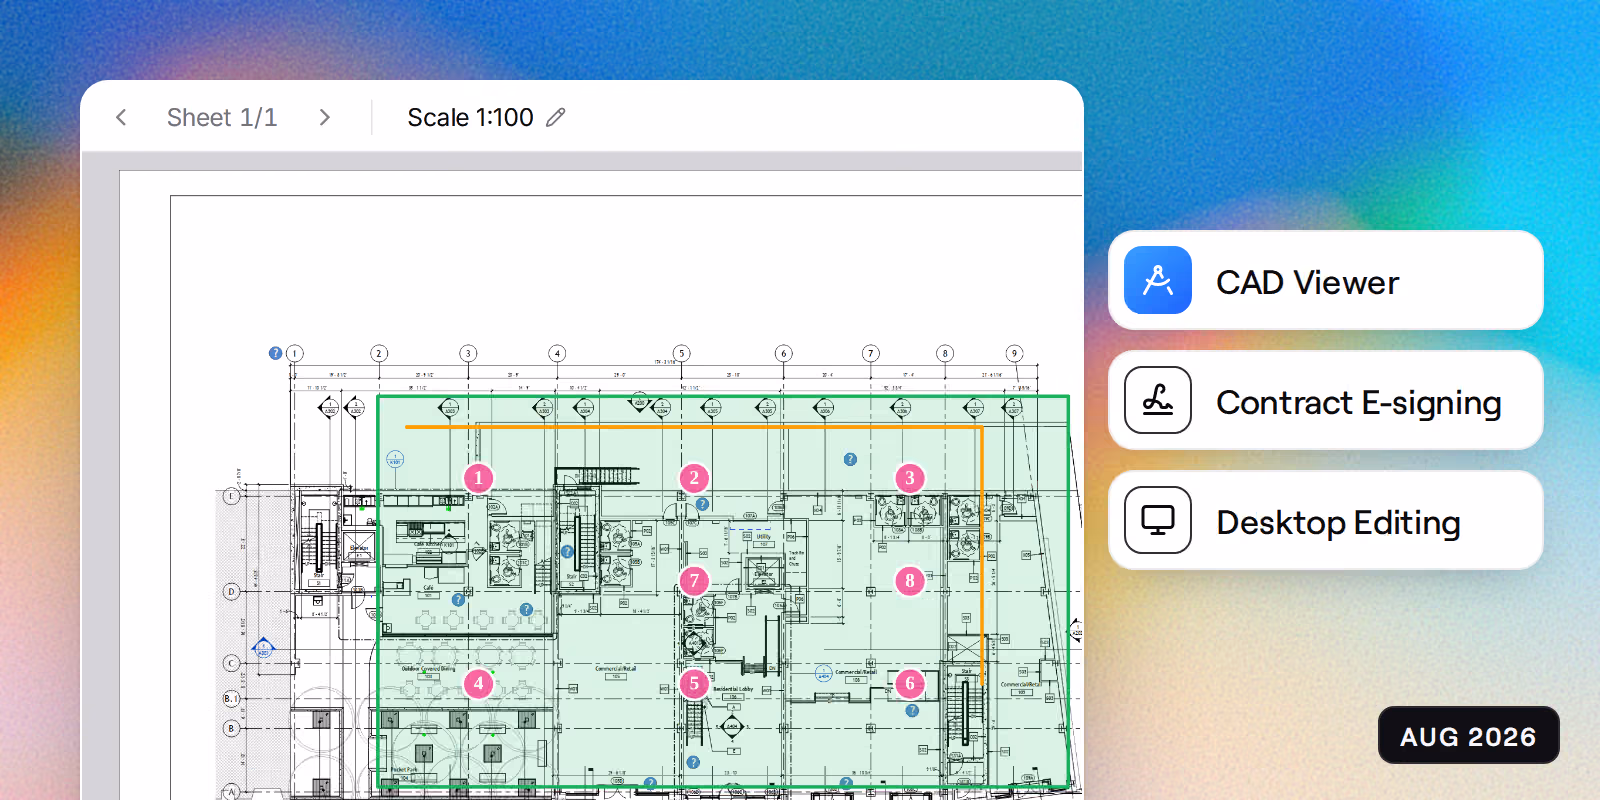This screenshot has height=800, width=1600.
Task: Click the blue CAD Viewer compass icon
Action: click(x=1158, y=280)
